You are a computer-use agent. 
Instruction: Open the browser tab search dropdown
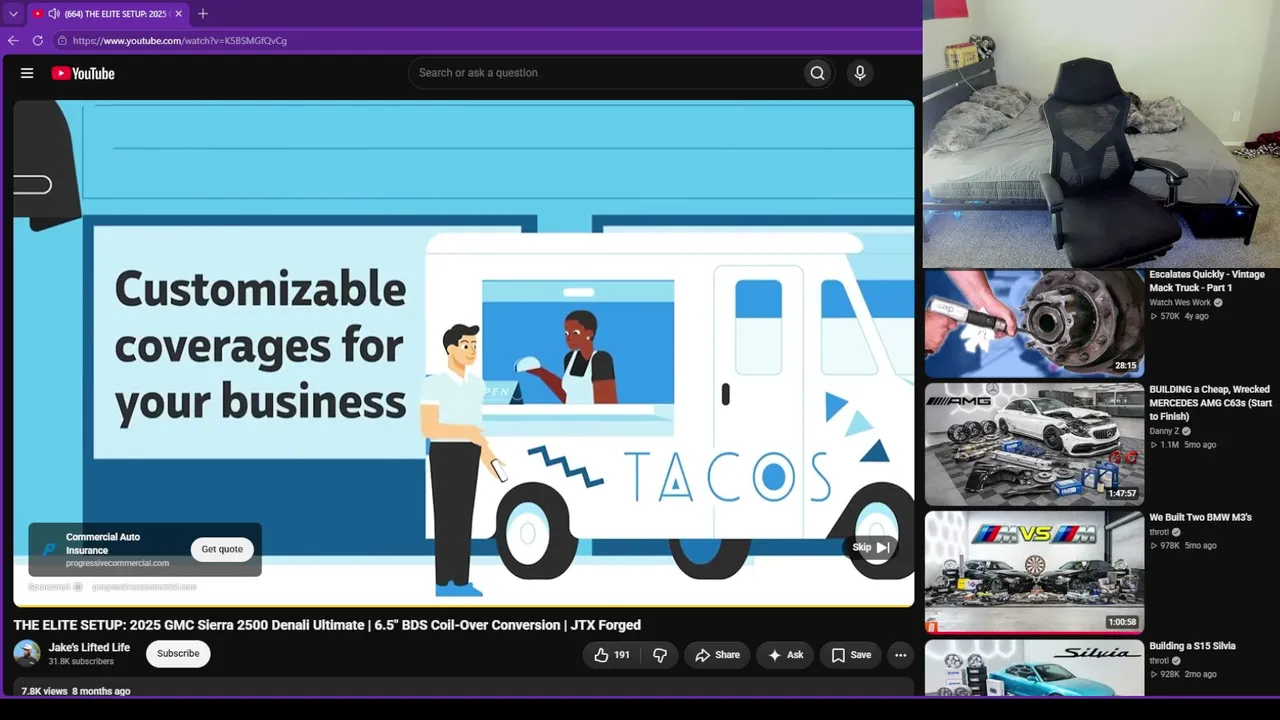coord(13,14)
